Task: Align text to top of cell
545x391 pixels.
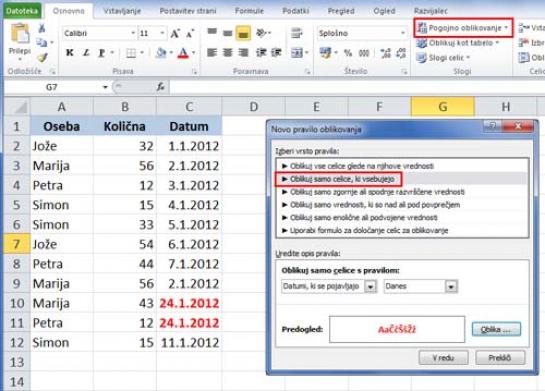Action: pos(212,33)
